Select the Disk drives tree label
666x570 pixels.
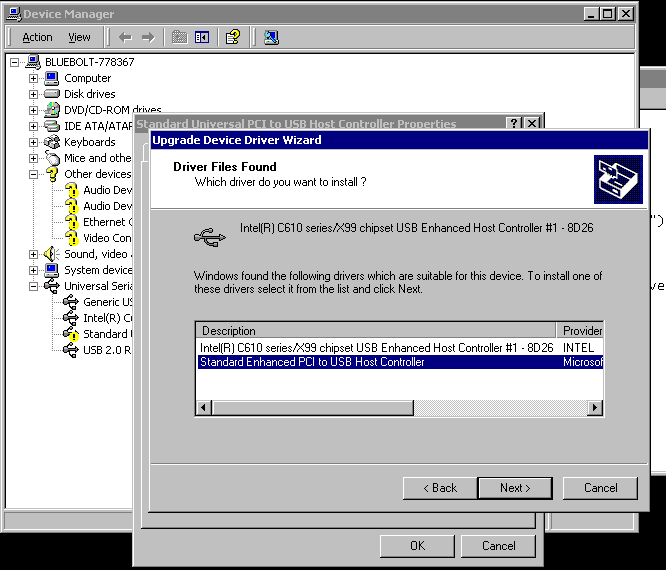(x=90, y=94)
